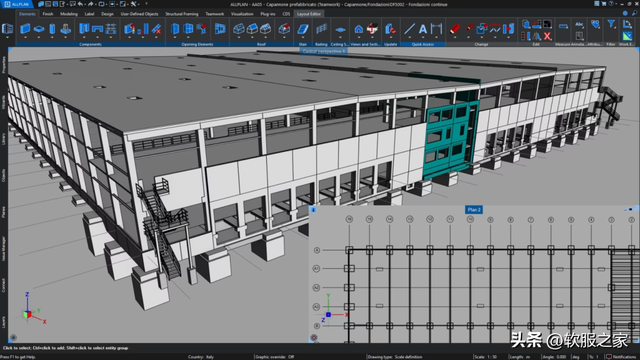Click the ALLPLAN application button
Screen dimensions: 640x360
tap(17, 4)
